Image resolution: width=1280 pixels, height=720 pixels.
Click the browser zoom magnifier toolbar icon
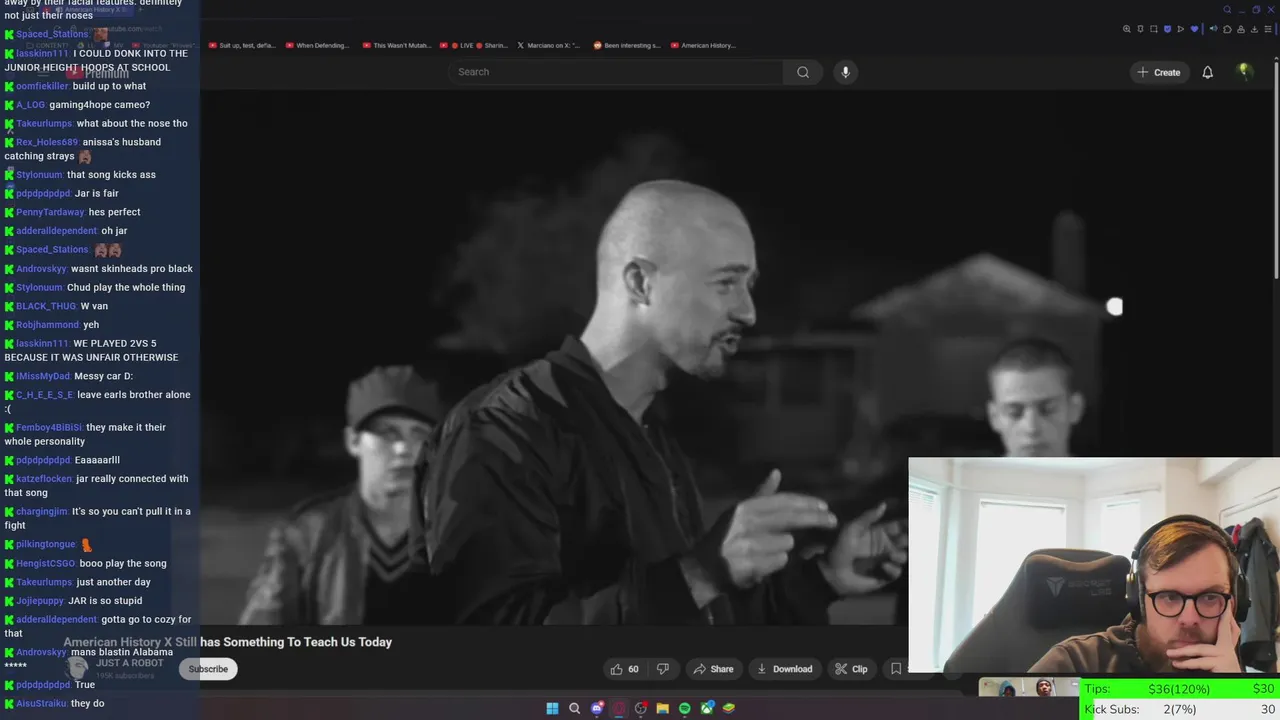pos(1126,29)
